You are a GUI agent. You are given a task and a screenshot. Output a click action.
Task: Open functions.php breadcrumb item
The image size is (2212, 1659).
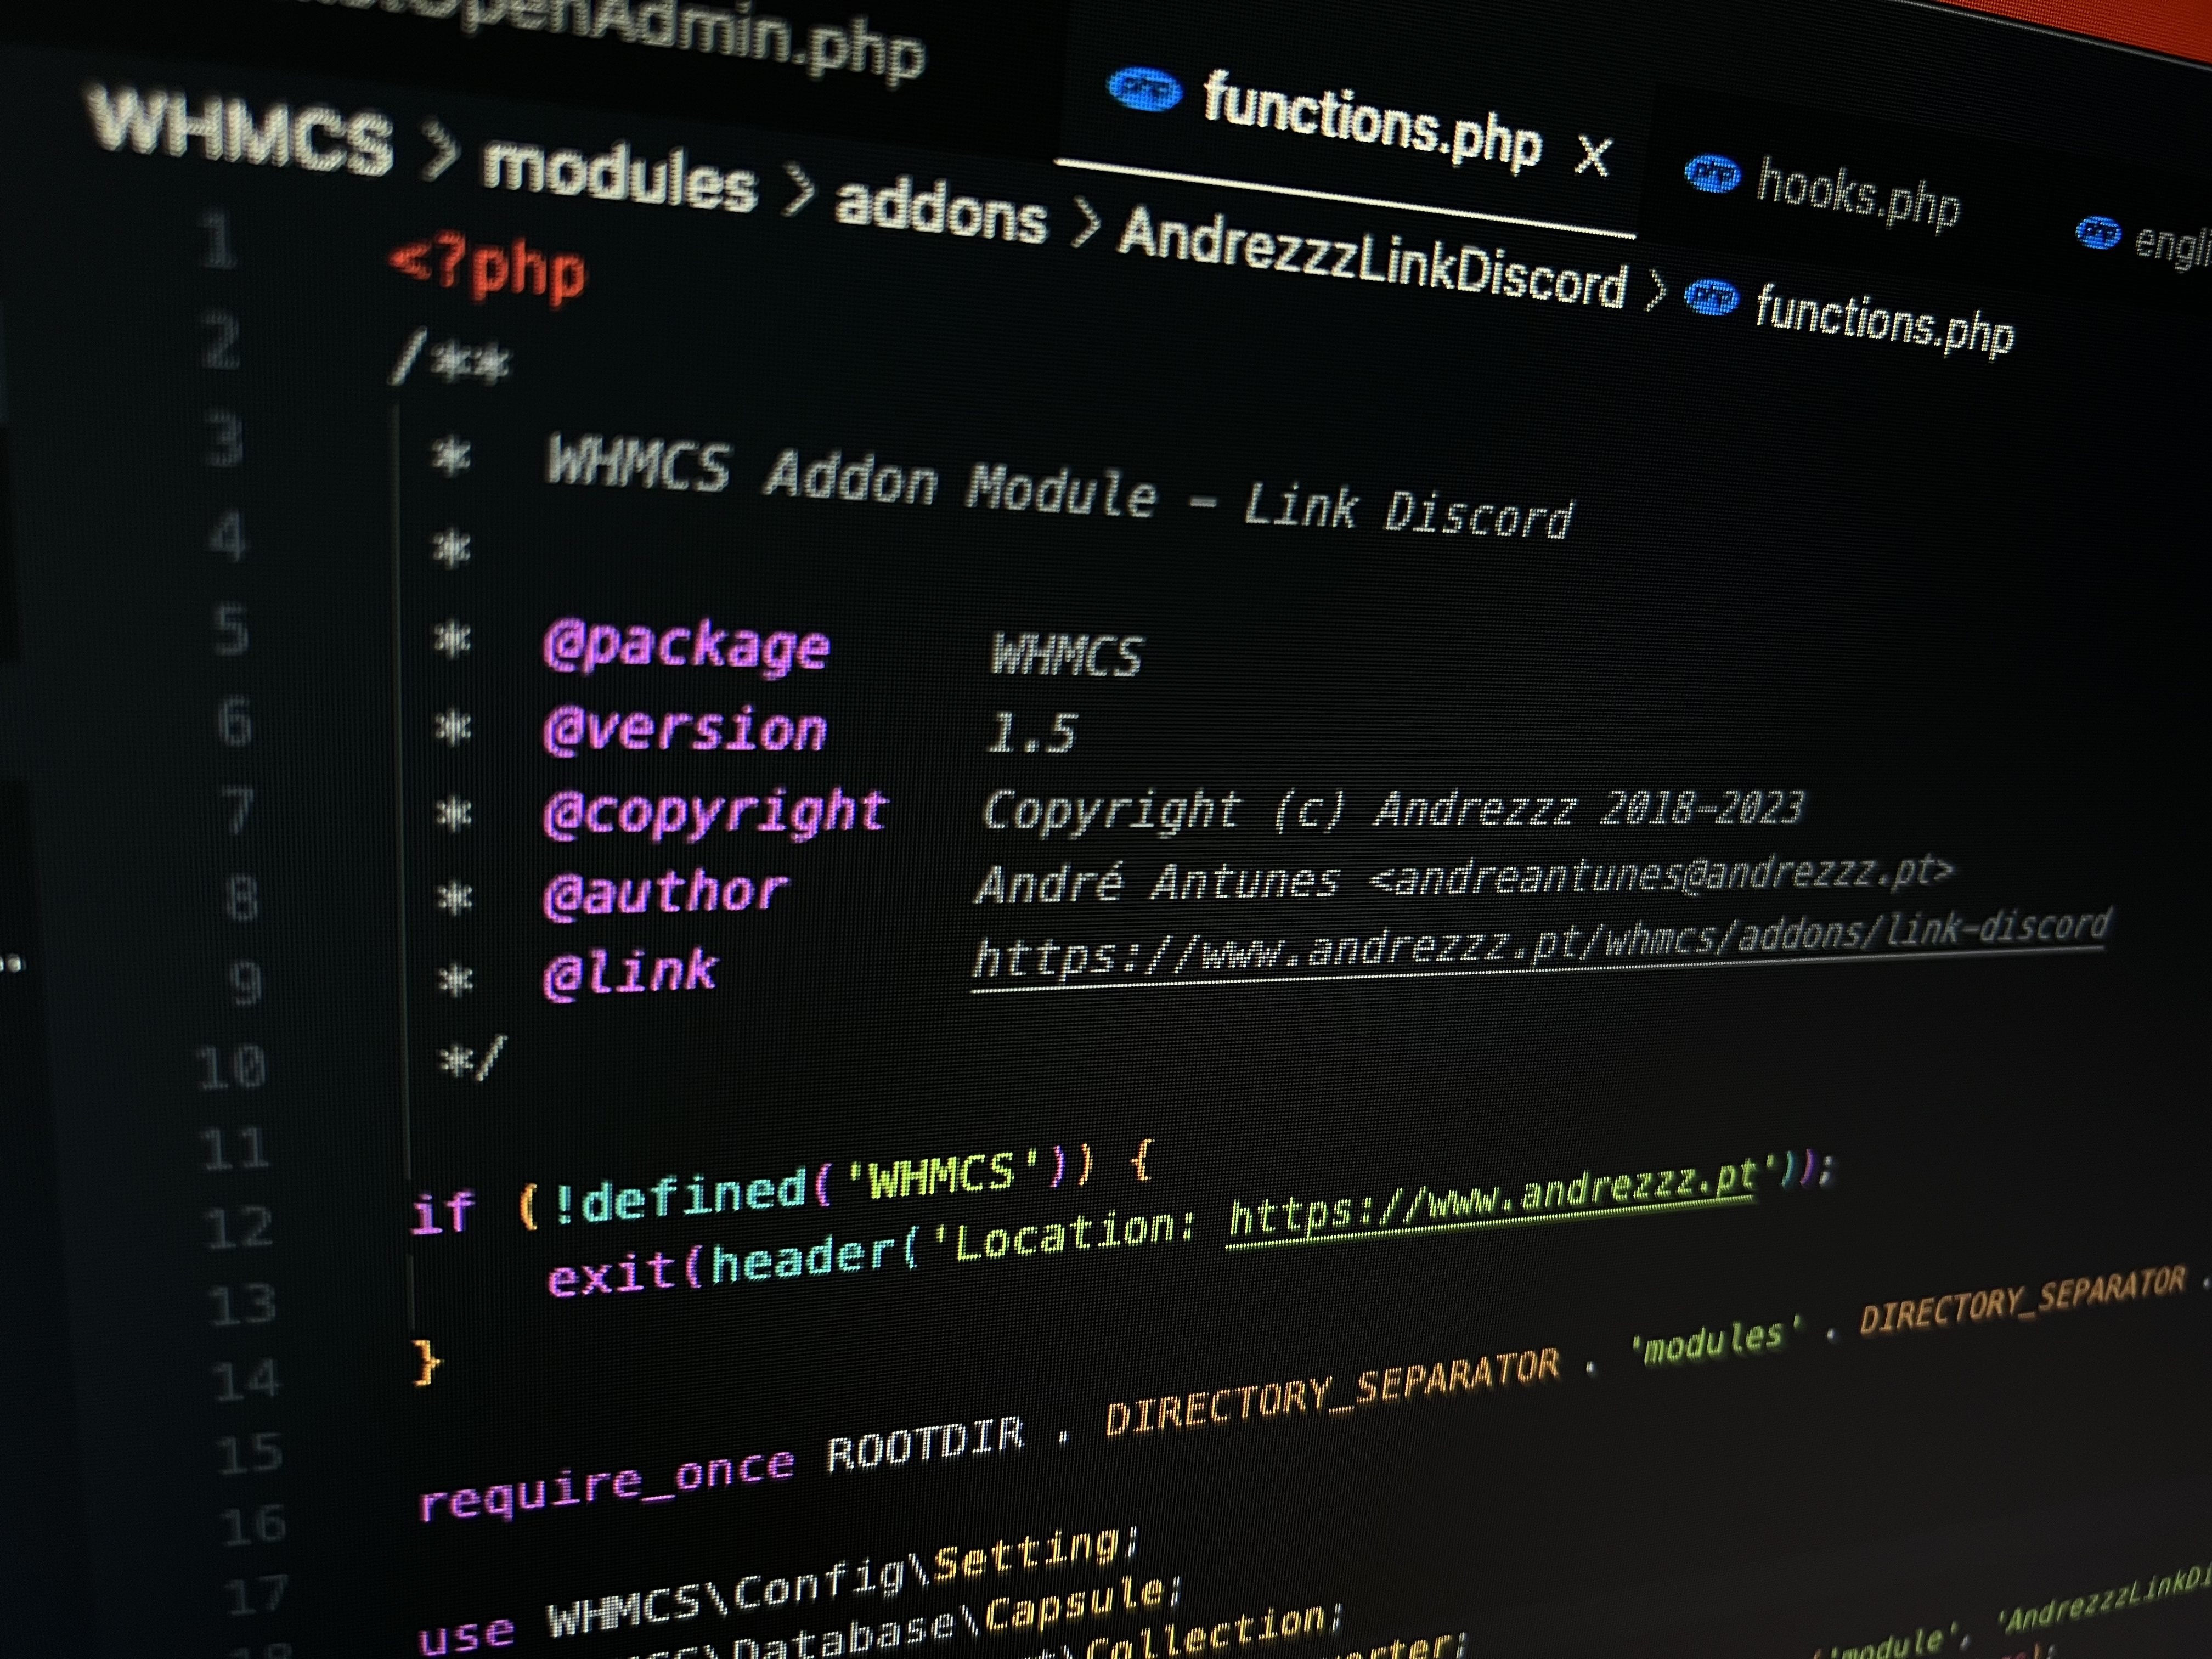1885,318
